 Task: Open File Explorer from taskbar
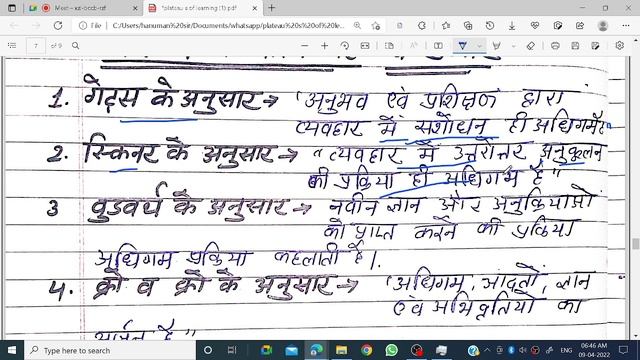pyautogui.click(x=341, y=350)
